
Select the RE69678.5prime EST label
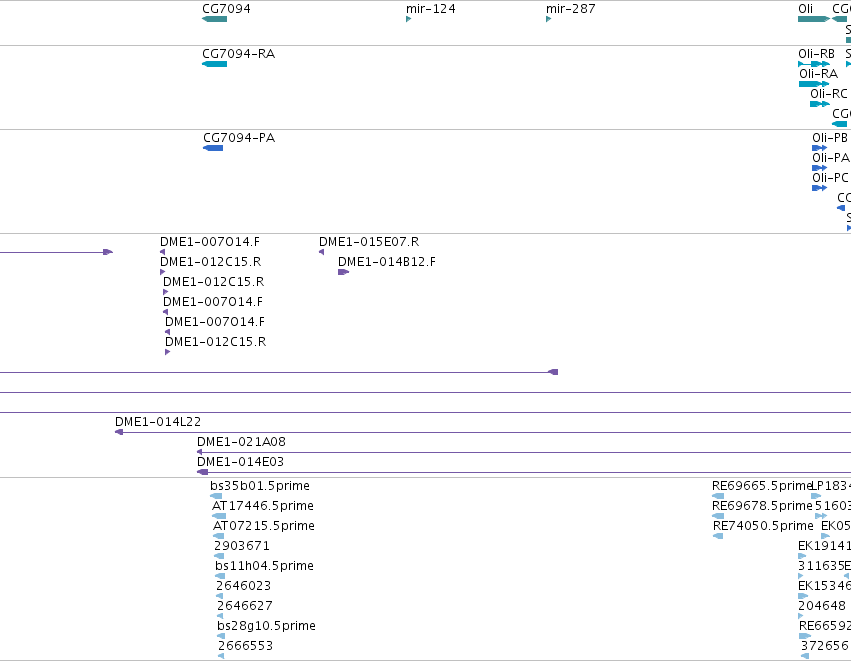[x=762, y=506]
